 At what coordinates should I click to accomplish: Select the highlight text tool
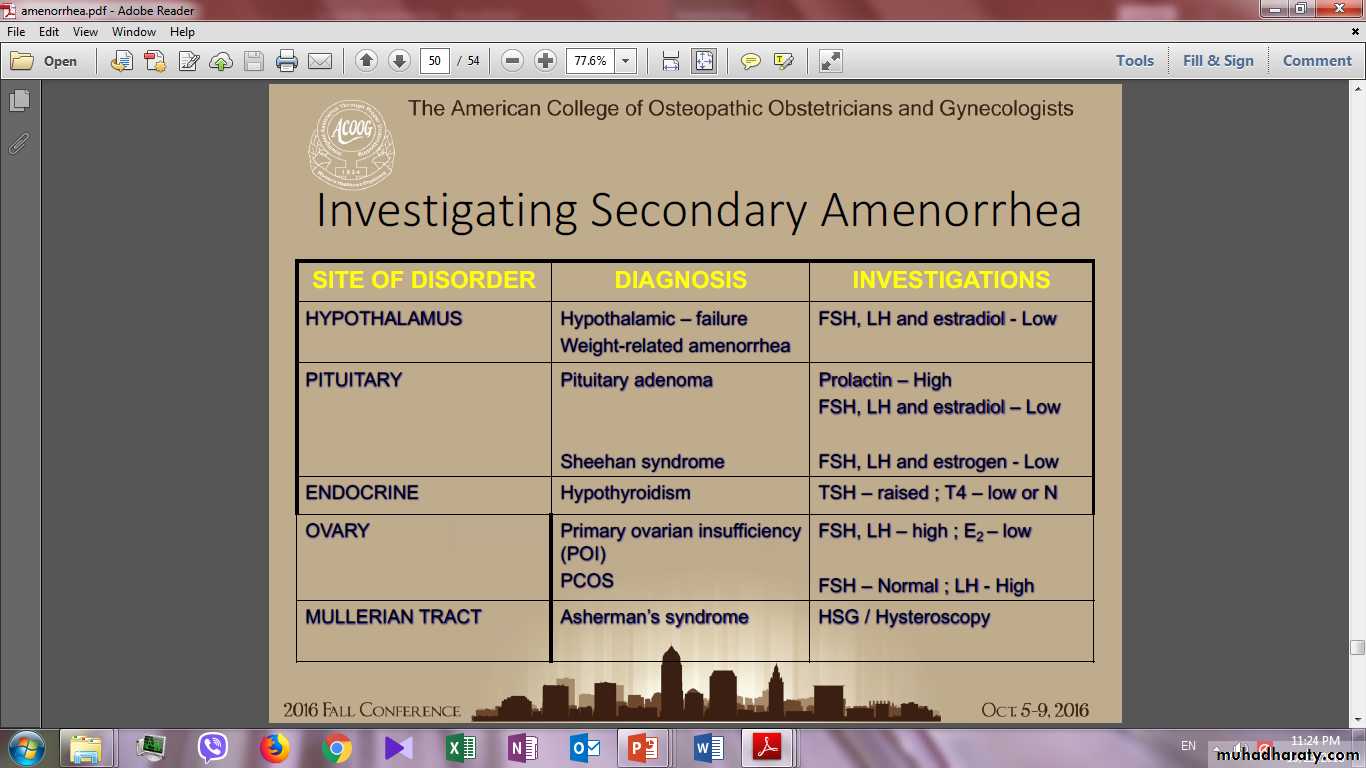pyautogui.click(x=784, y=61)
